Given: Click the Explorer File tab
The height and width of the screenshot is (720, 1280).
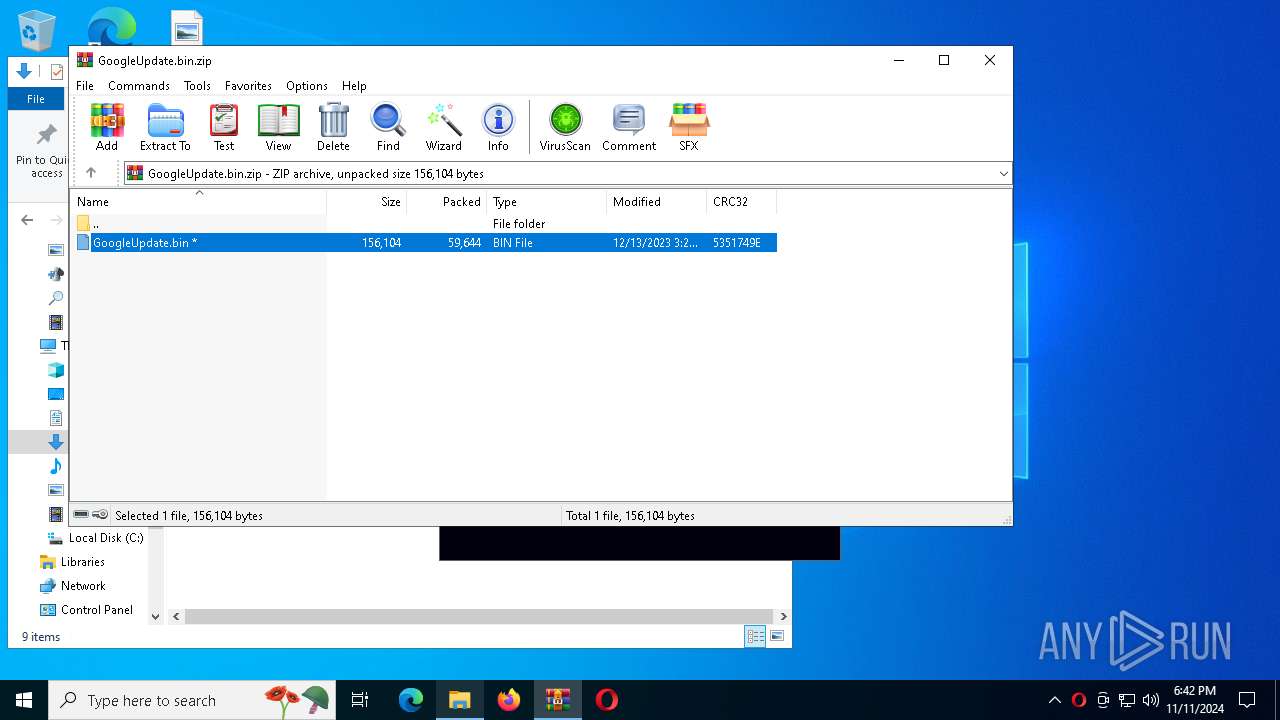Looking at the screenshot, I should click(x=36, y=99).
